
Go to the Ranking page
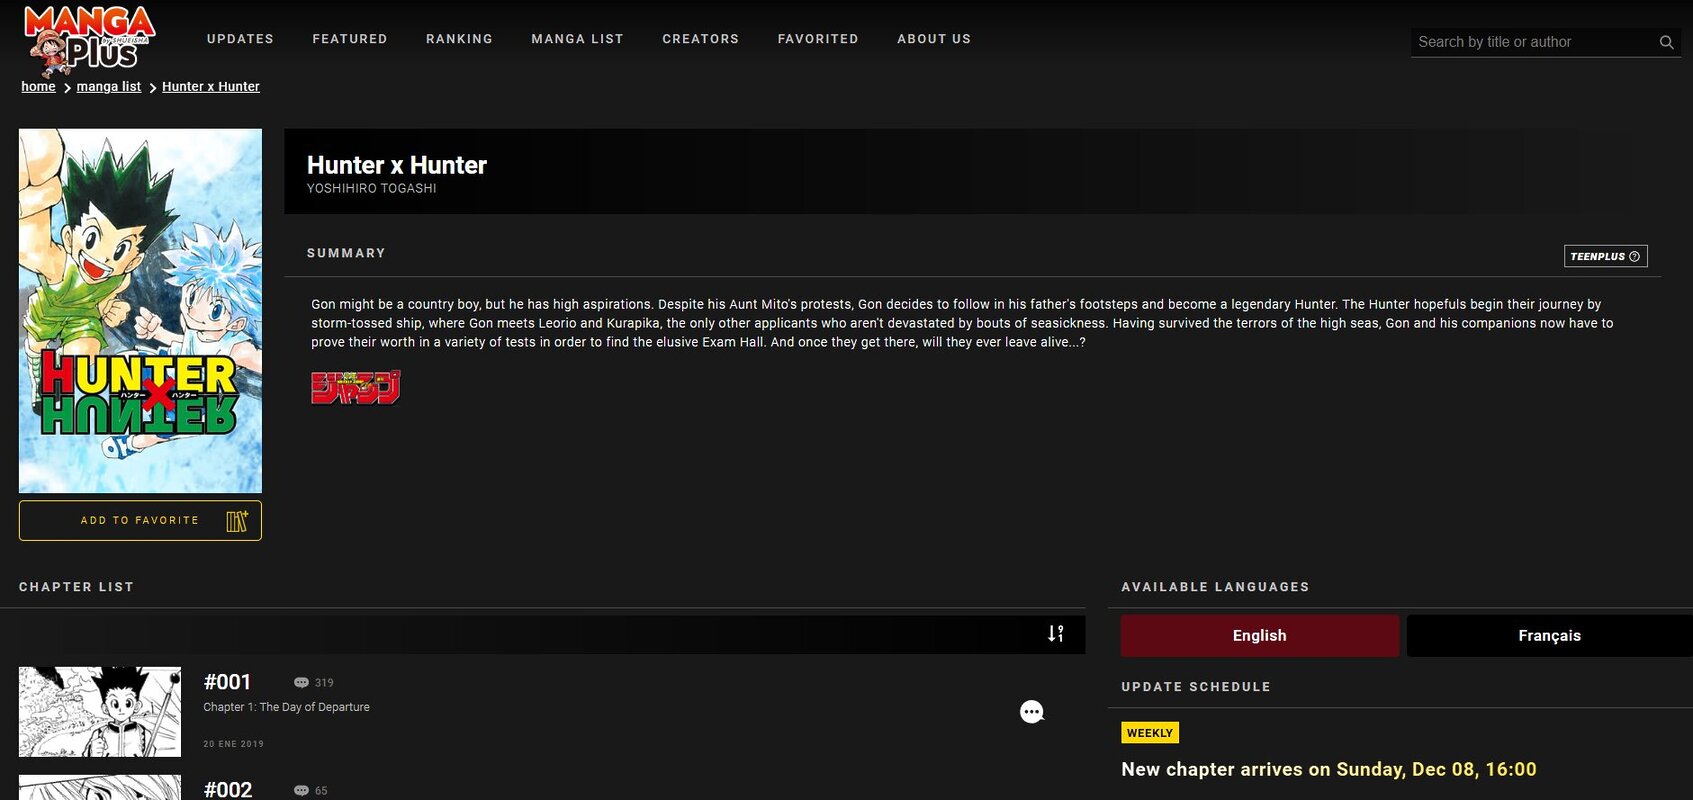point(459,39)
